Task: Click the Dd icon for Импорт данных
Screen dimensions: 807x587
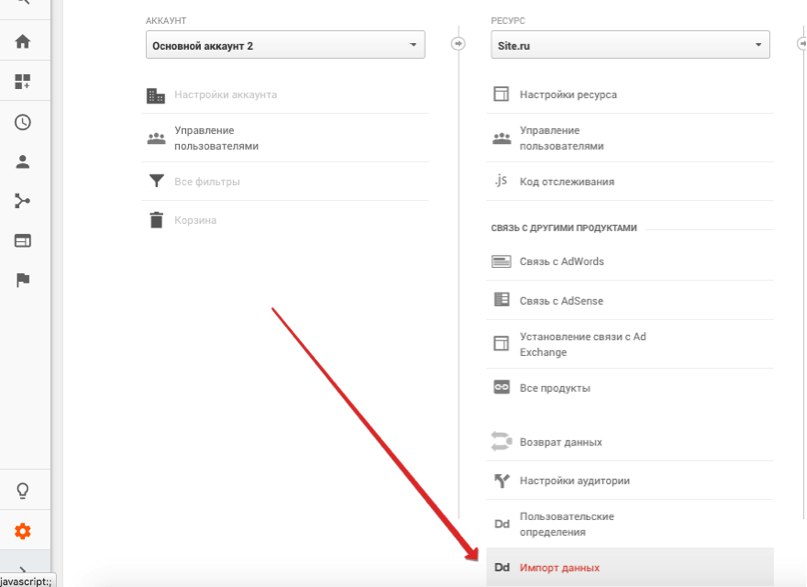Action: coord(502,567)
